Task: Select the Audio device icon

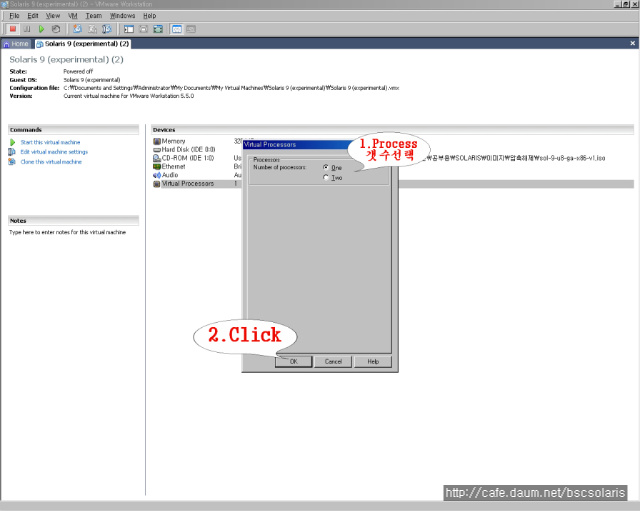Action: 157,175
